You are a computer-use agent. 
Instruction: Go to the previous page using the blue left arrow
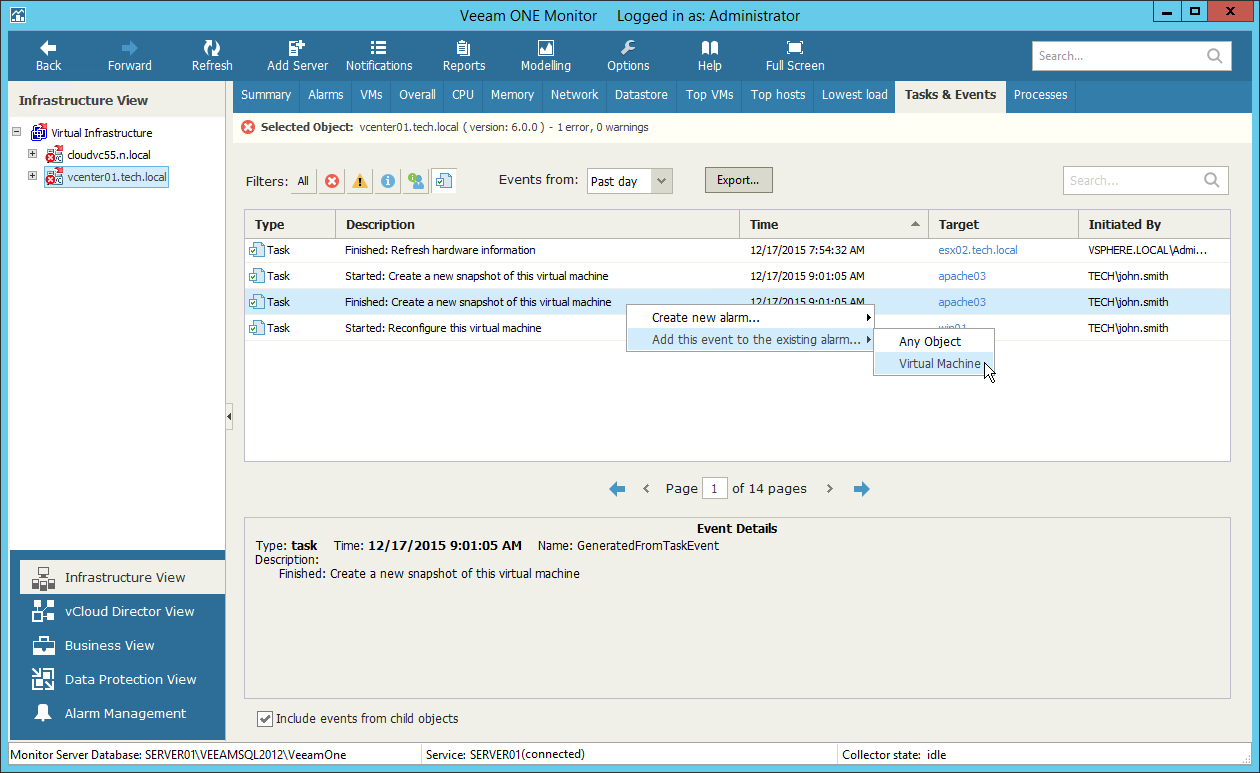pyautogui.click(x=617, y=489)
